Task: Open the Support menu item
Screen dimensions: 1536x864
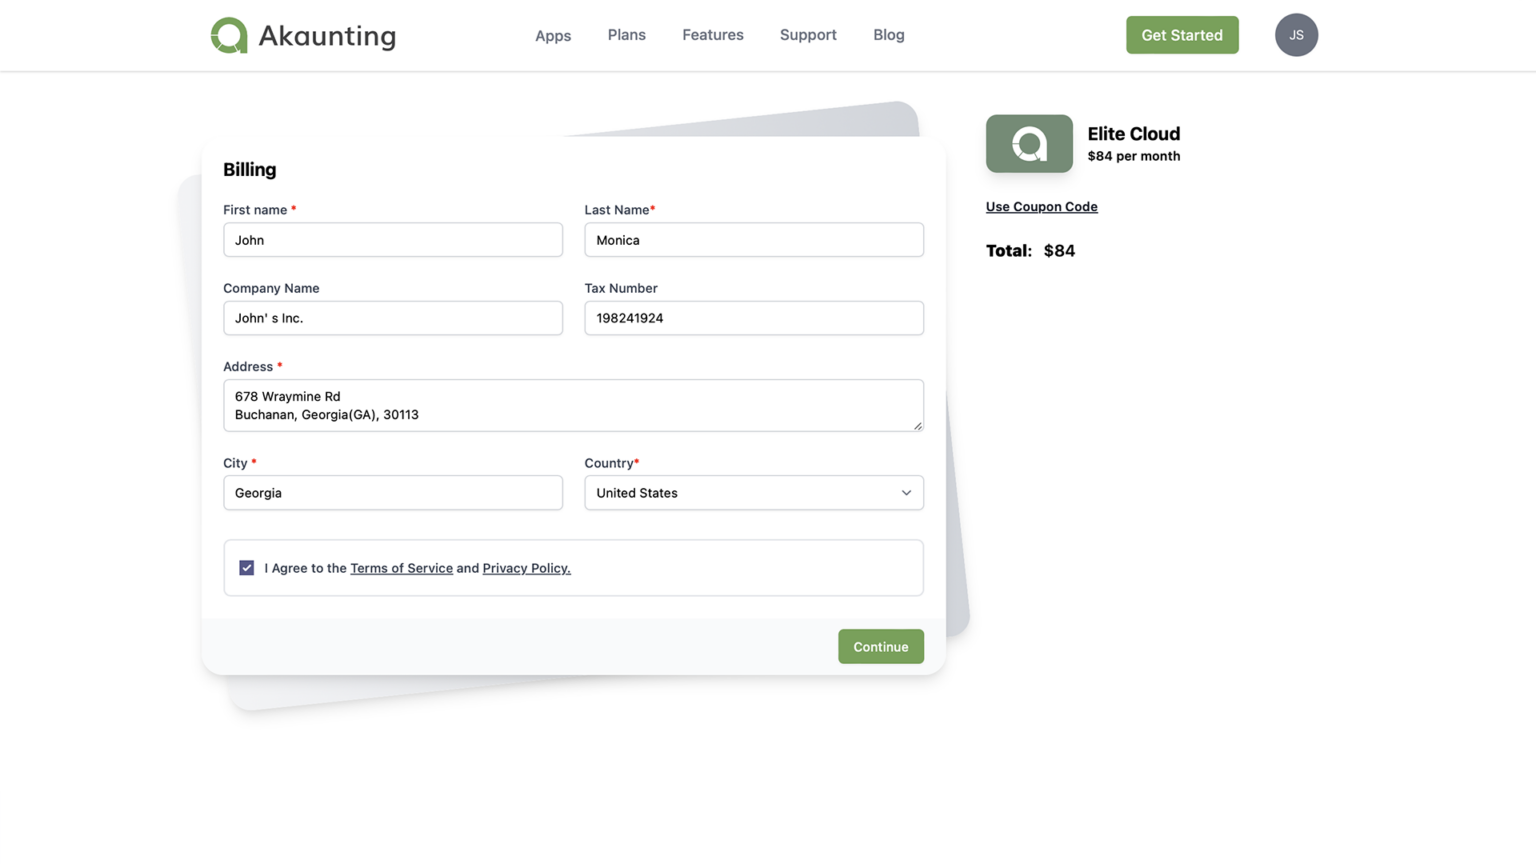Action: tap(808, 35)
